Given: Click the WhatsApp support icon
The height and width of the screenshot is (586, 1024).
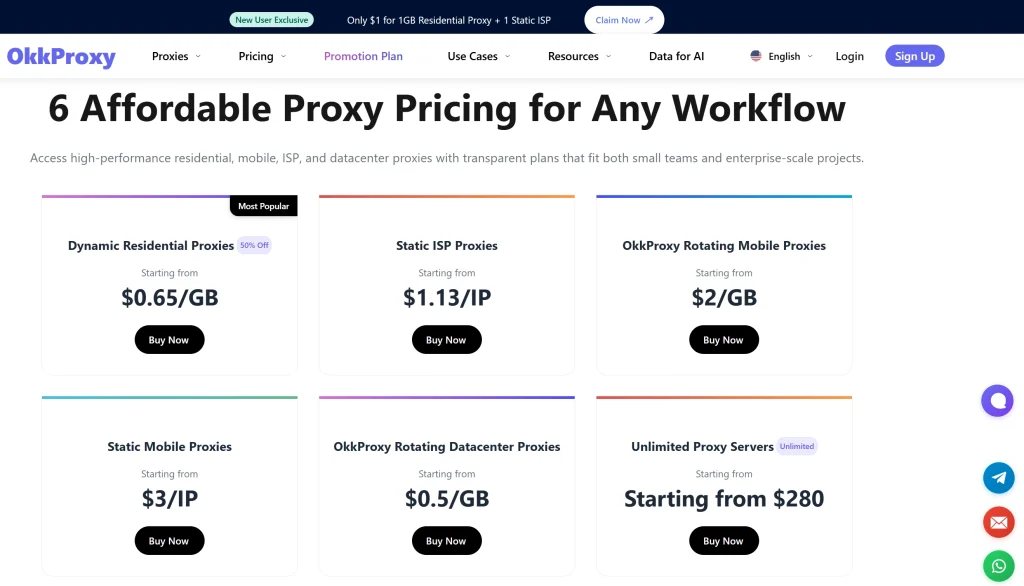Looking at the screenshot, I should click(x=998, y=565).
